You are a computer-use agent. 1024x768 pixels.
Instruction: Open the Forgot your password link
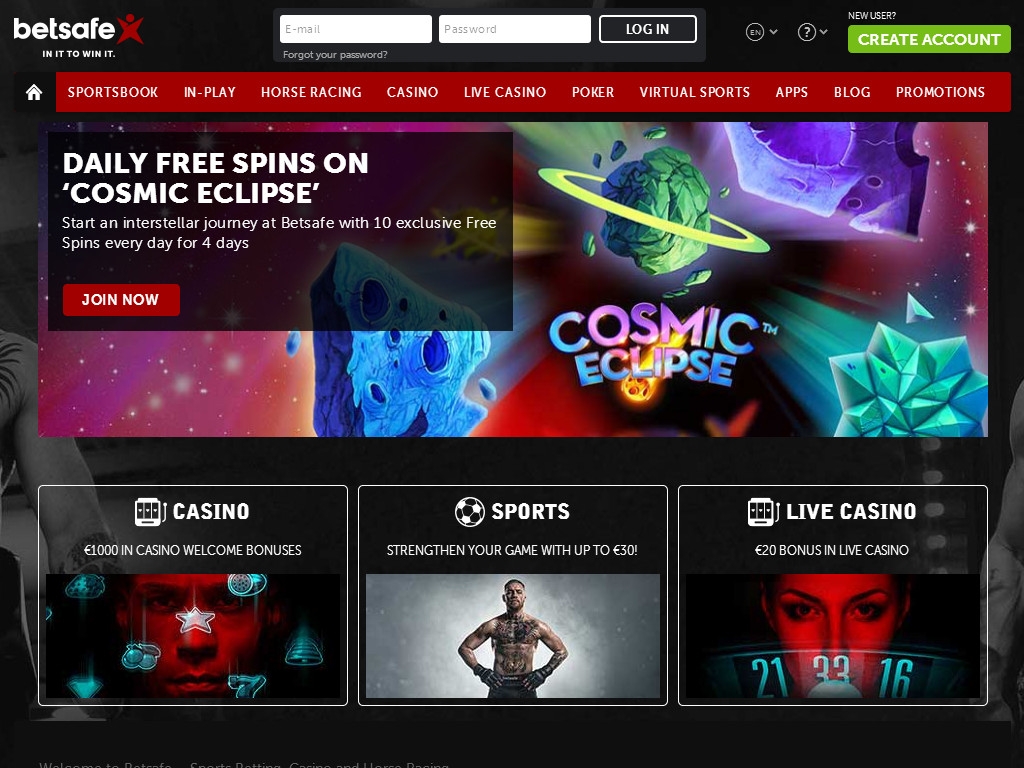335,55
